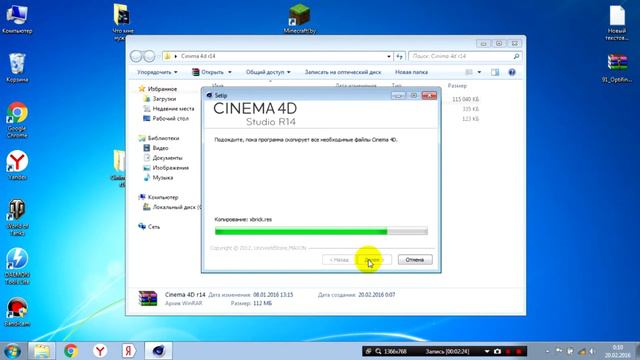Image resolution: width=640 pixels, height=360 pixels.
Task: Launch World of Tanks desktop shortcut
Action: point(17,218)
